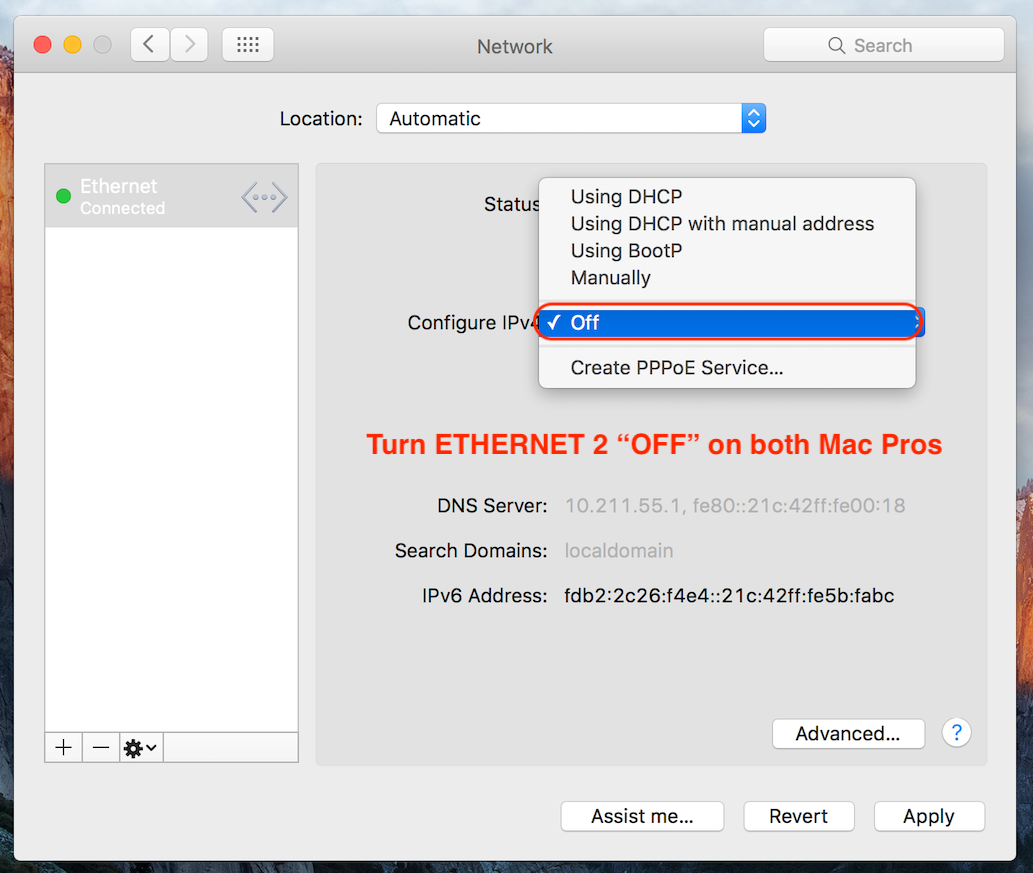Open help with question mark button

pyautogui.click(x=956, y=733)
